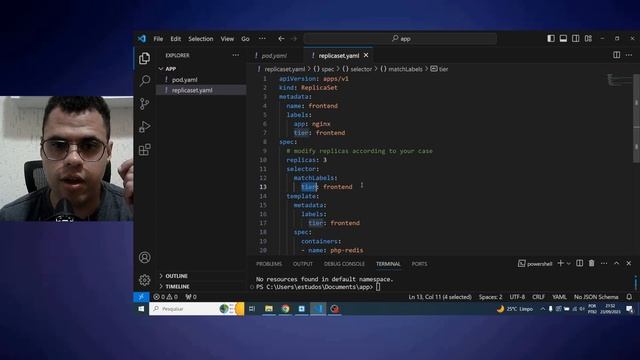Expand the overflow menu ellipsis in menu bar

click(262, 38)
